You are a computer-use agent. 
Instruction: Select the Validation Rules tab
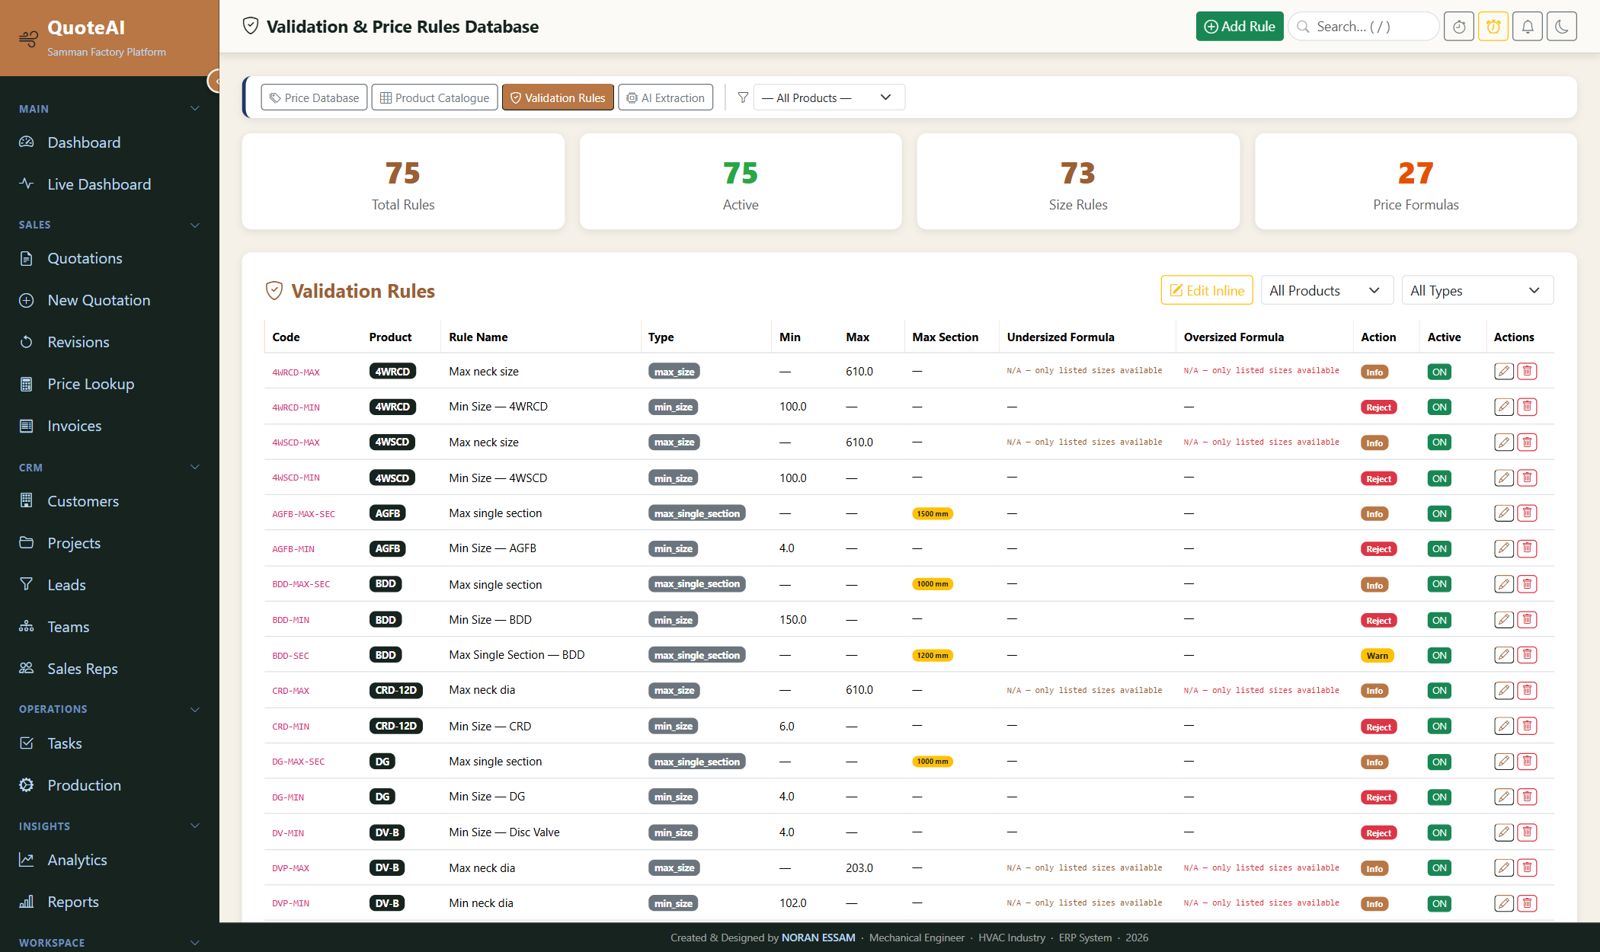click(x=558, y=97)
